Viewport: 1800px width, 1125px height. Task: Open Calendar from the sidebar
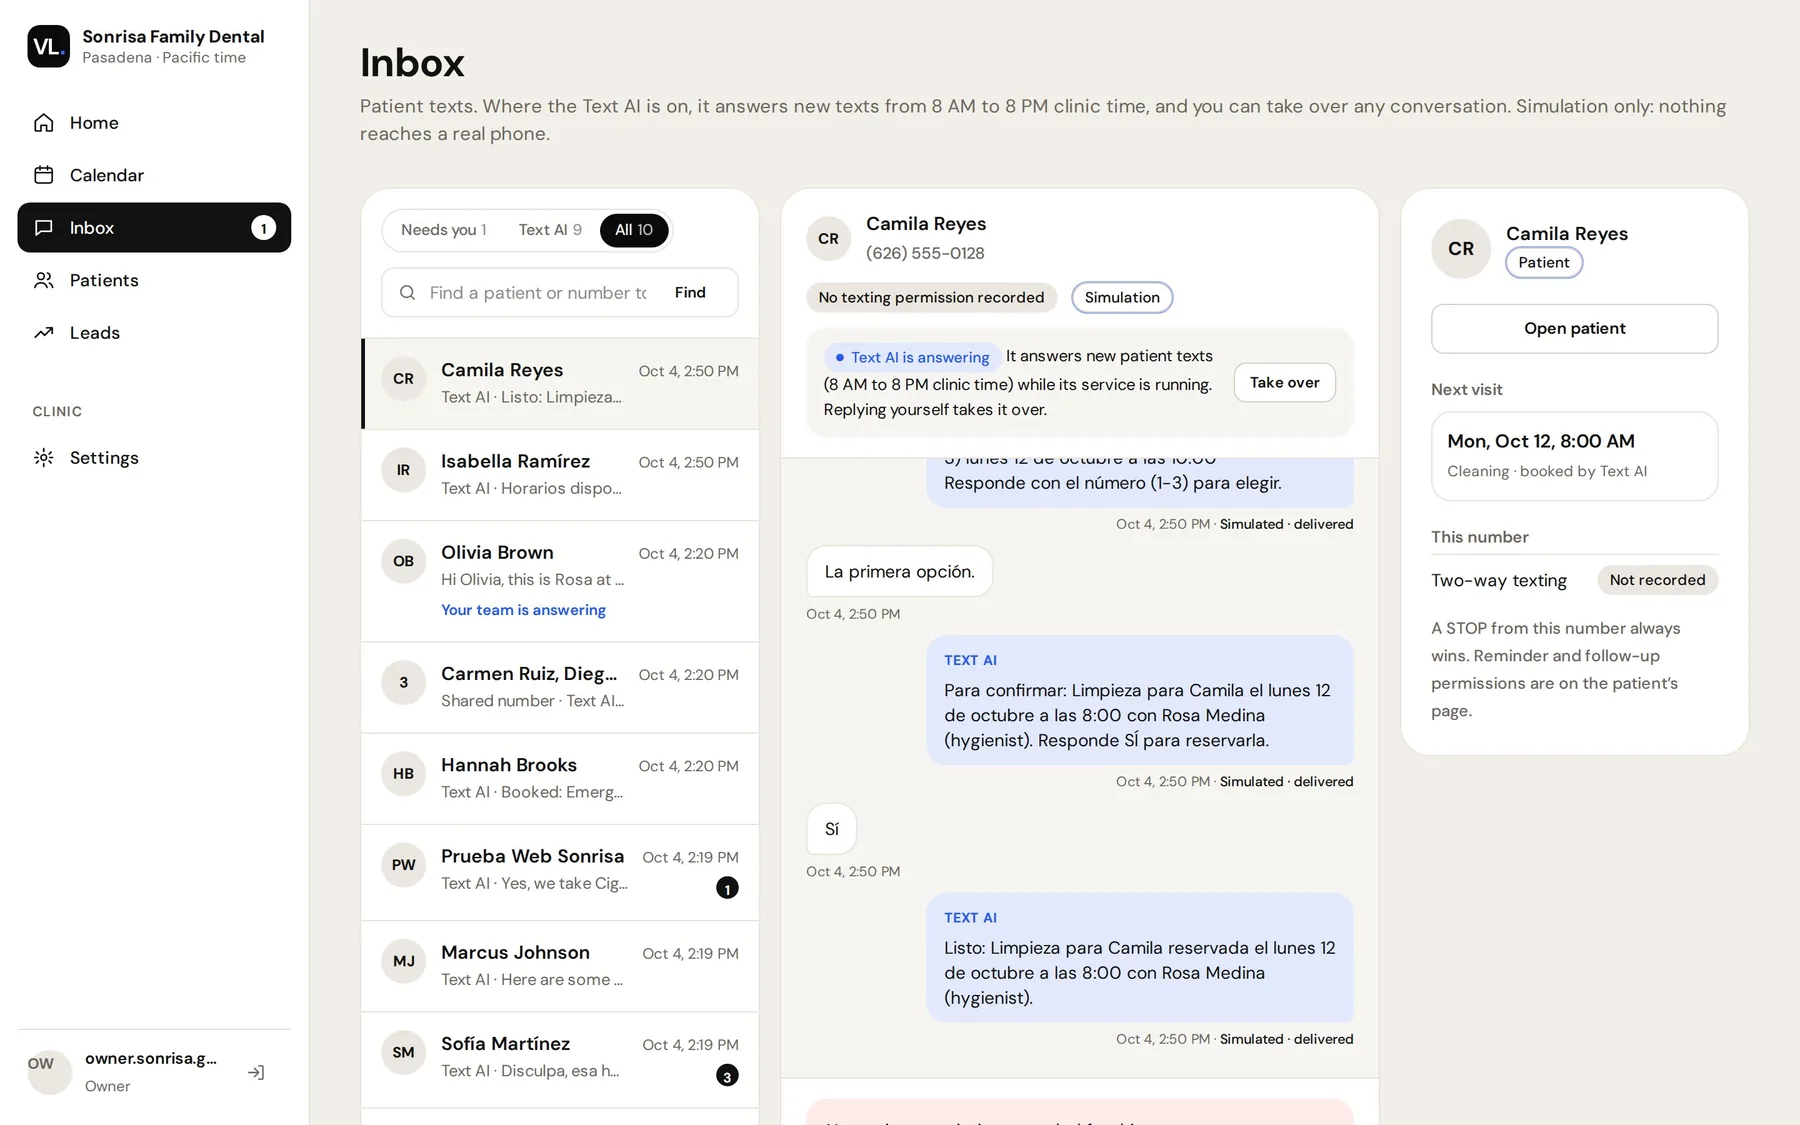click(x=154, y=175)
